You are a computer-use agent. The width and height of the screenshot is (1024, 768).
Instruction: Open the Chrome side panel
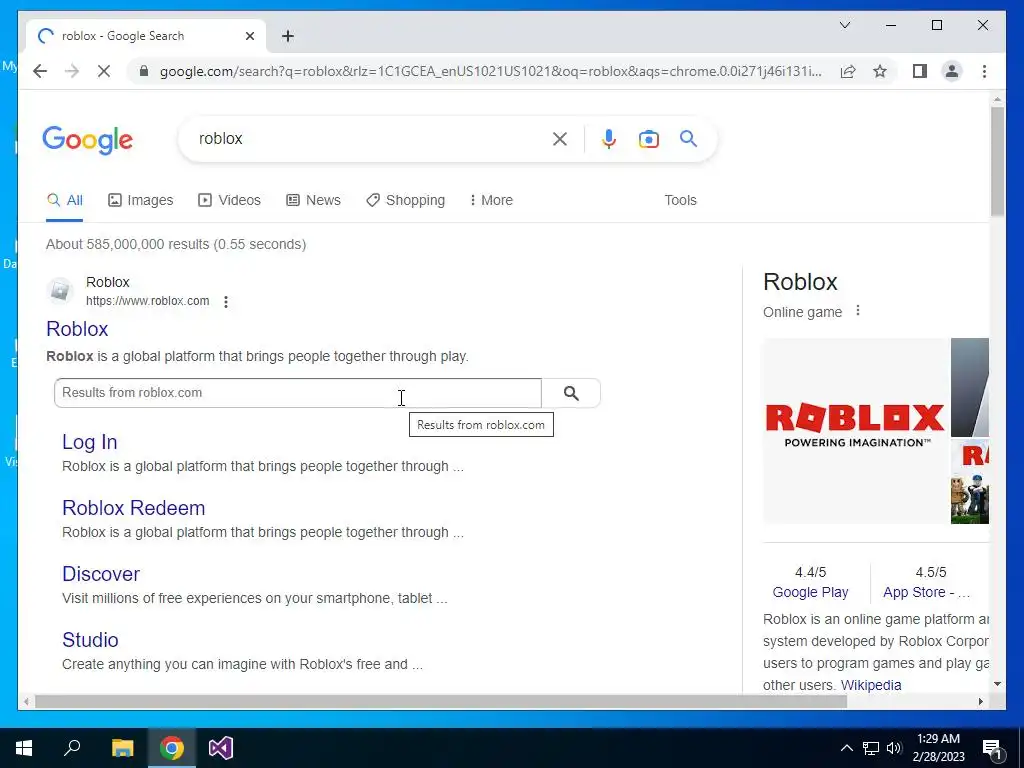(920, 71)
